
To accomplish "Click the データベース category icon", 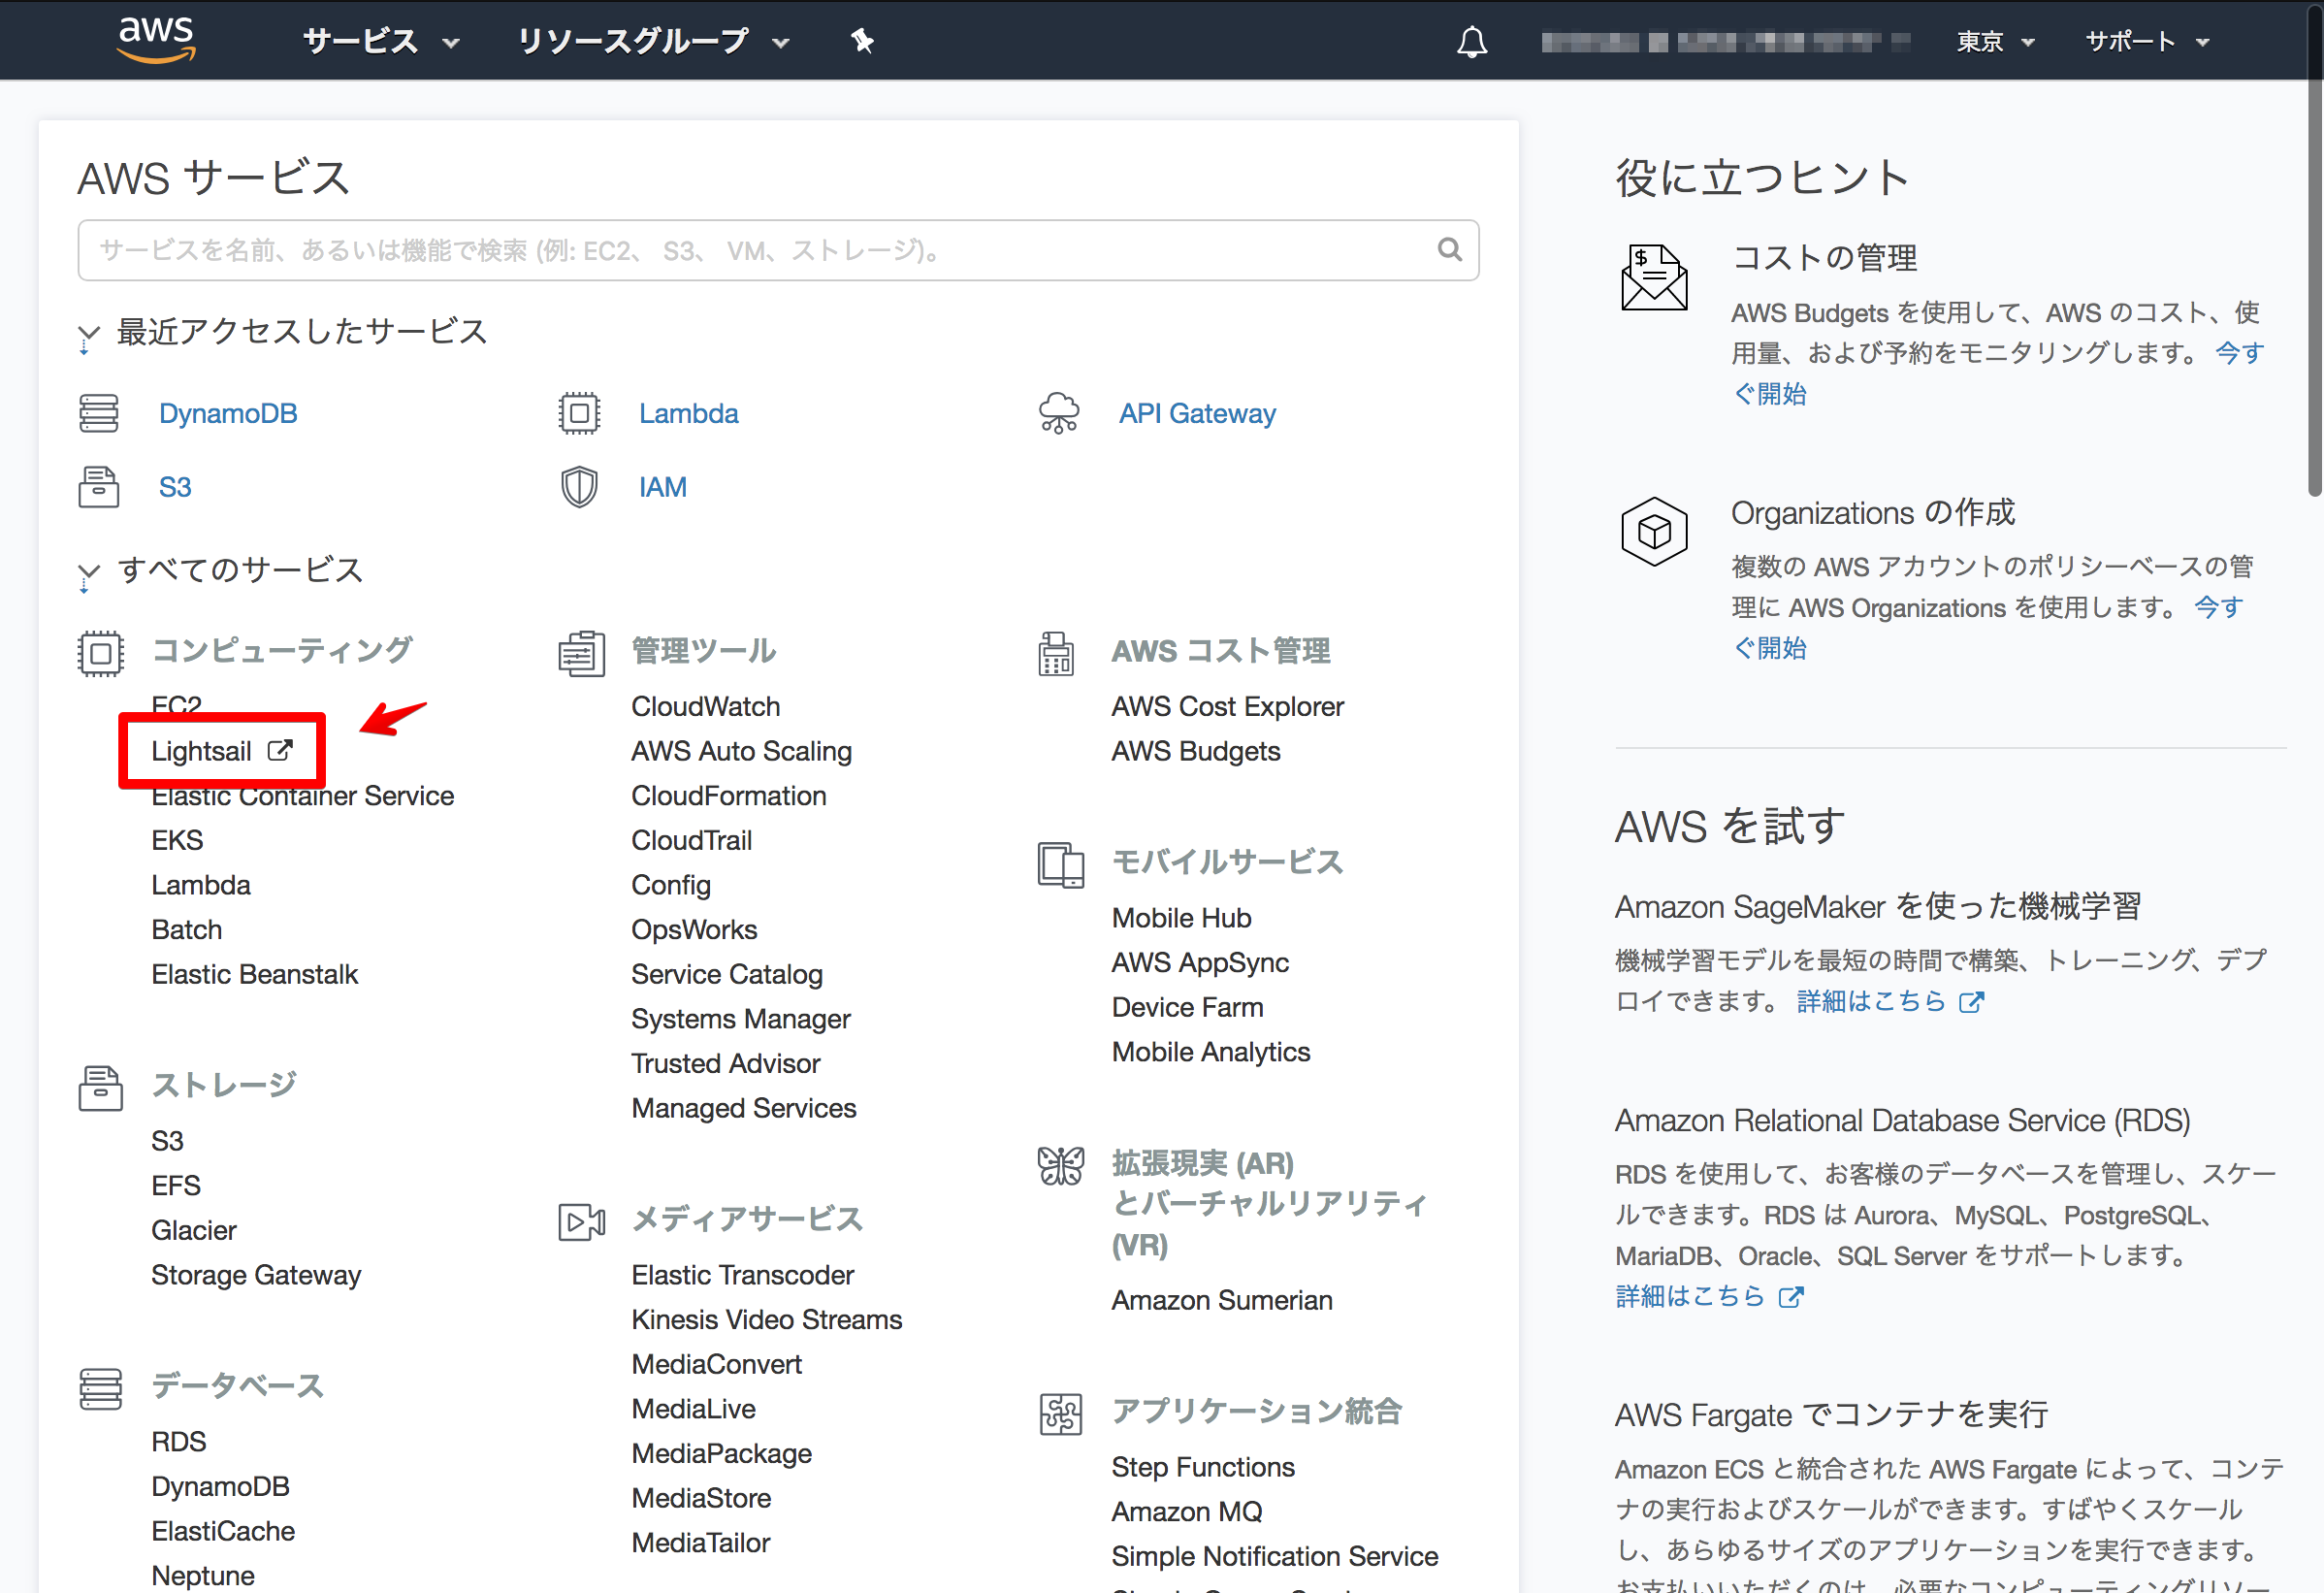I will point(100,1389).
